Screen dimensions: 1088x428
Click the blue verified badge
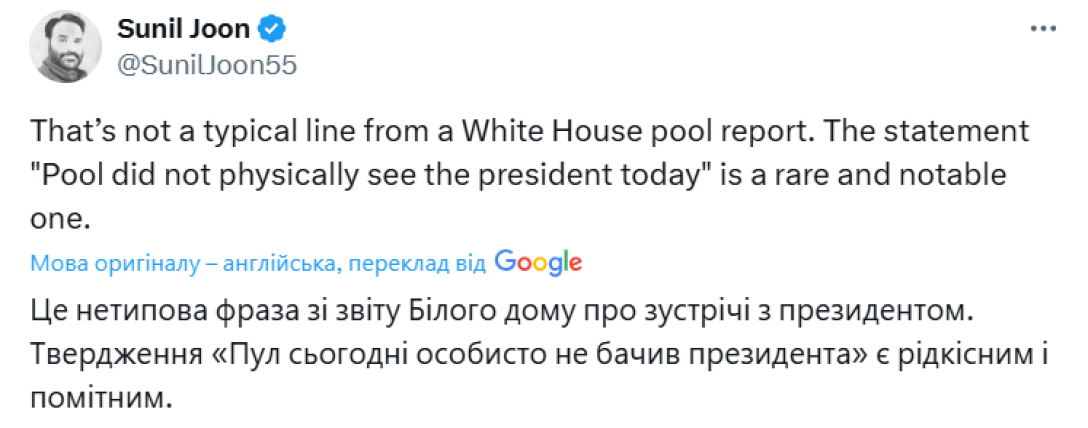pos(272,30)
